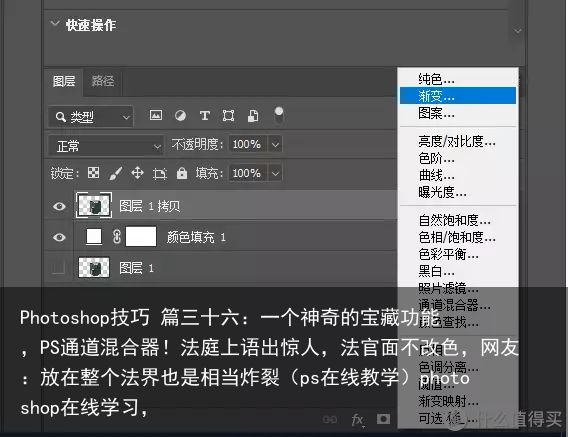This screenshot has width=568, height=437.
Task: Toggle the layer filtering on/off switch
Action: click(x=279, y=115)
